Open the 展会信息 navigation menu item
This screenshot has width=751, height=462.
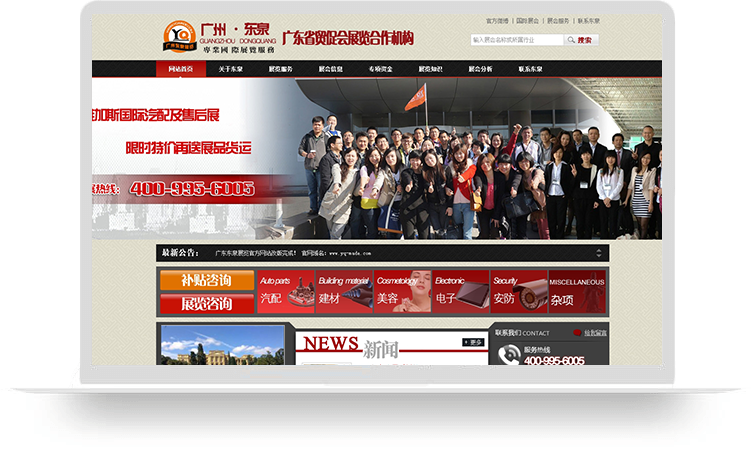pyautogui.click(x=330, y=69)
